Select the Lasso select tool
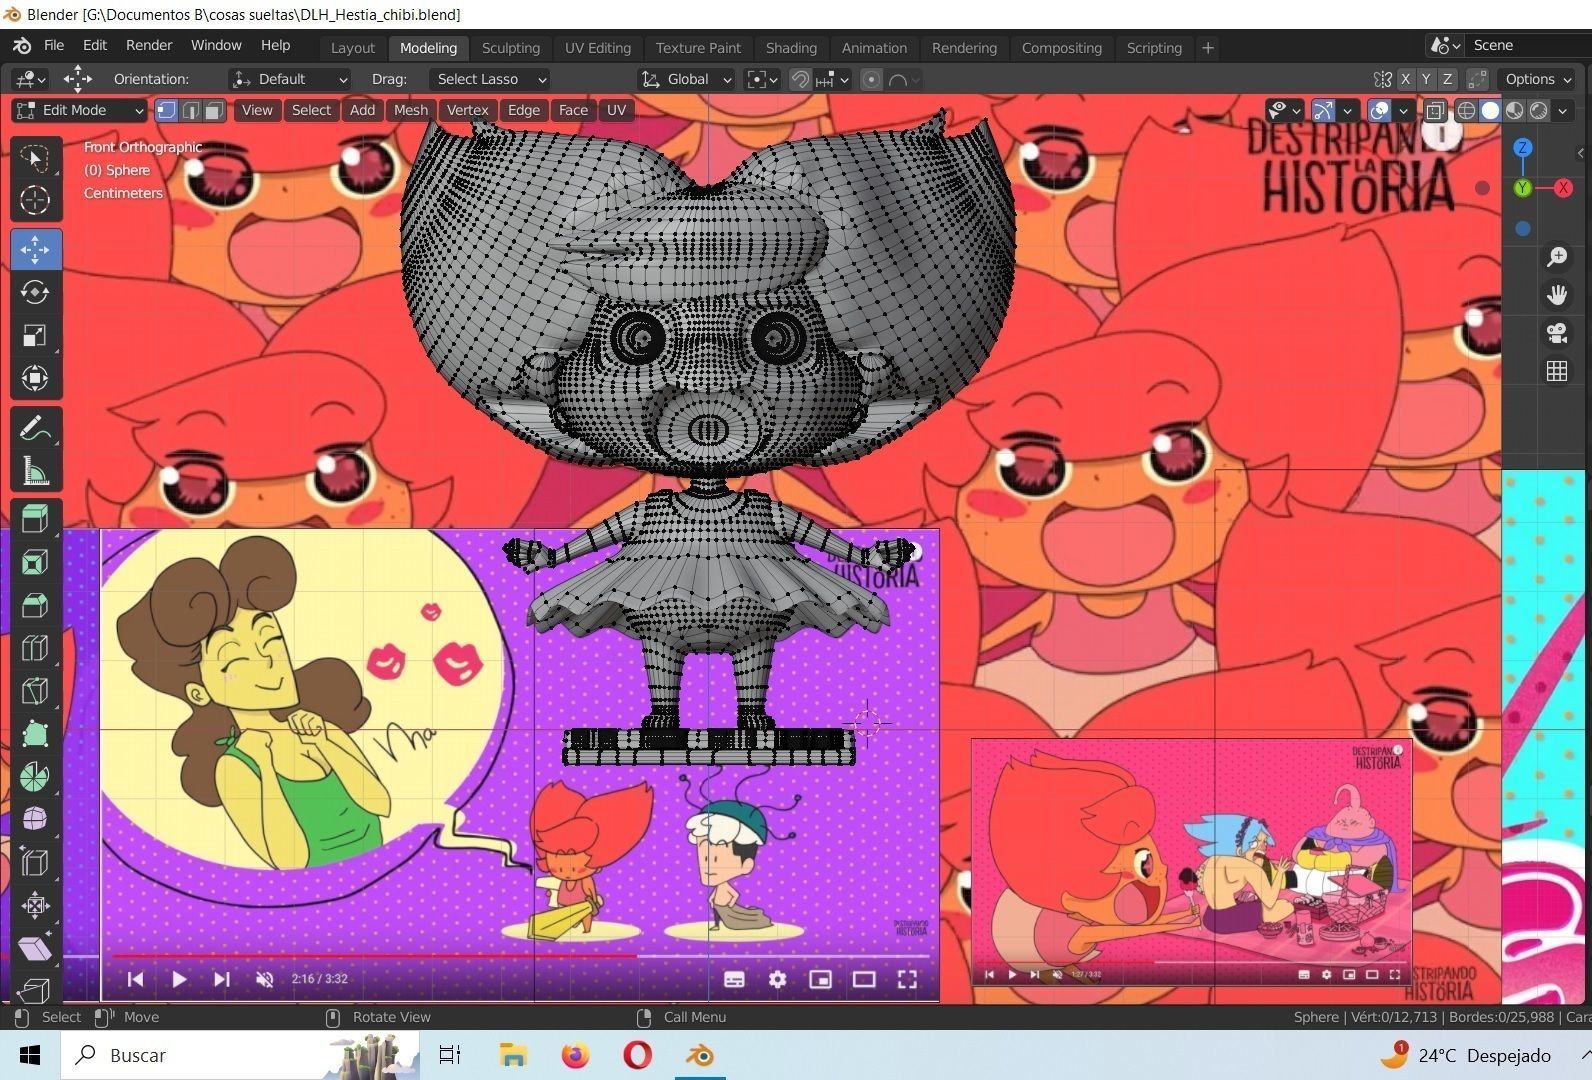 [36, 158]
